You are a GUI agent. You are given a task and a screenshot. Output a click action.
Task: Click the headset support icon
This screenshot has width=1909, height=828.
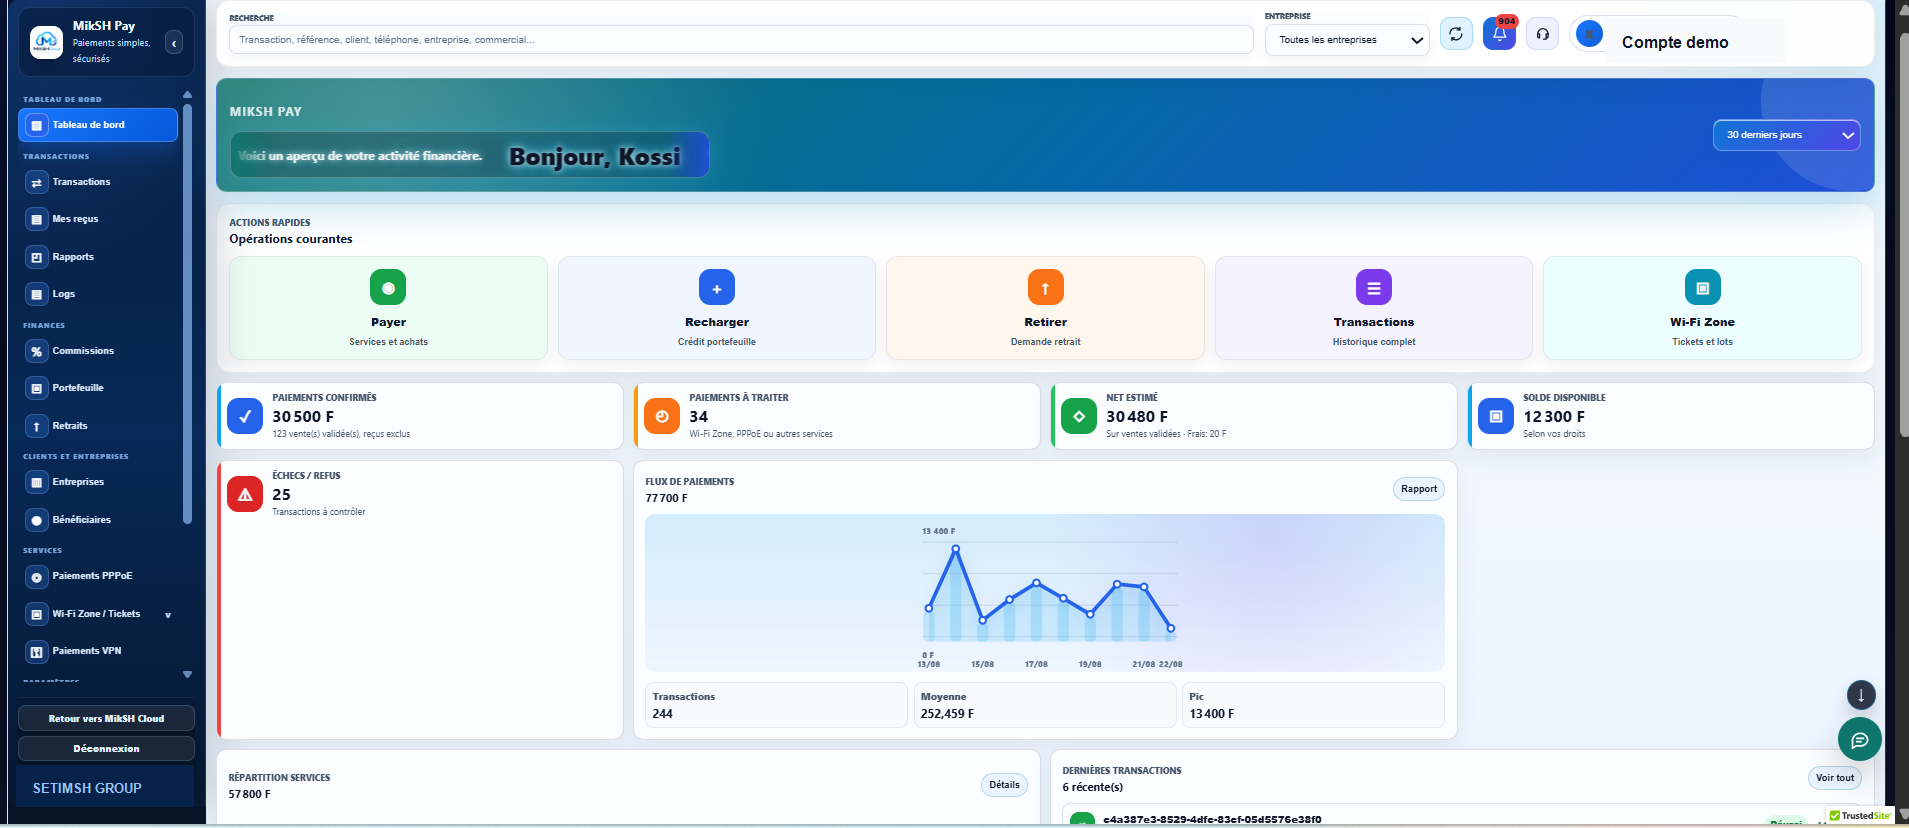1543,34
